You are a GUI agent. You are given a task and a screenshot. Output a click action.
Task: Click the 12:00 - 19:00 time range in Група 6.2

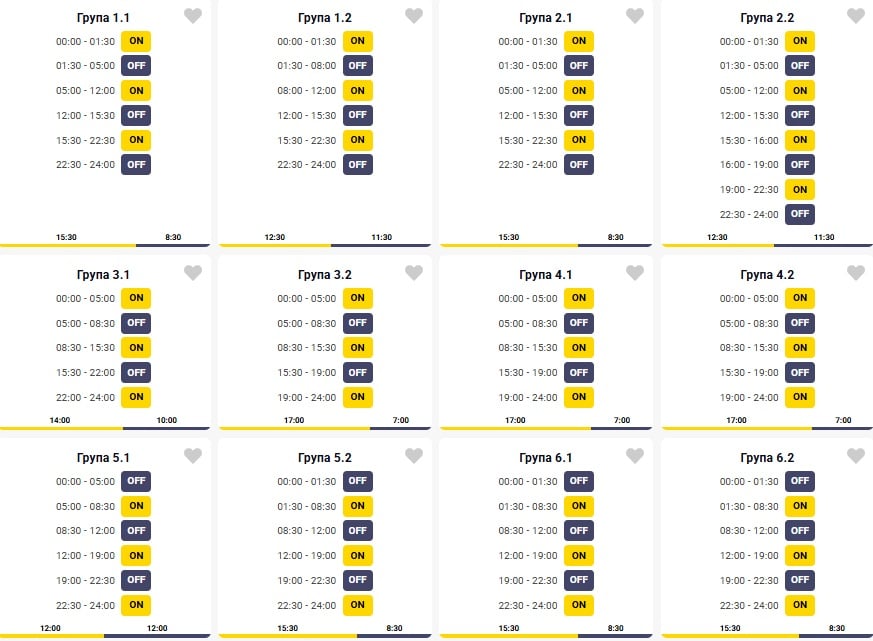[x=749, y=555]
